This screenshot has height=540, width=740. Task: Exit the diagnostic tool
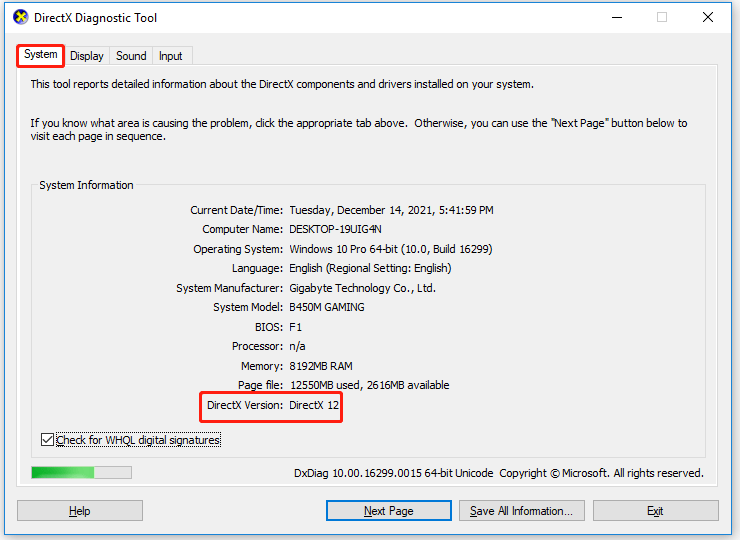click(x=656, y=511)
